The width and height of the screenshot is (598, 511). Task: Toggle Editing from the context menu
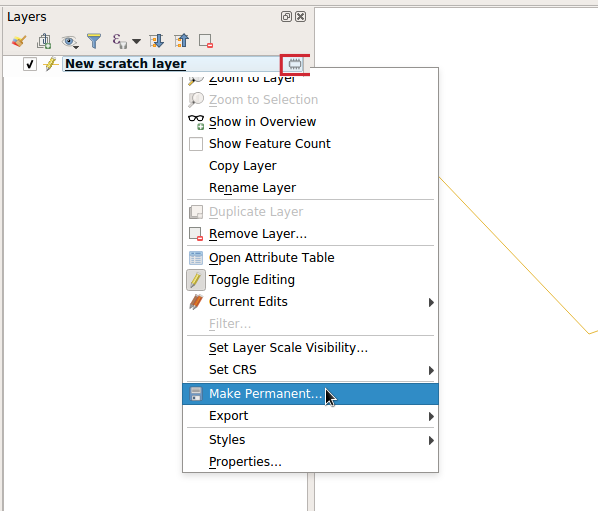[252, 280]
